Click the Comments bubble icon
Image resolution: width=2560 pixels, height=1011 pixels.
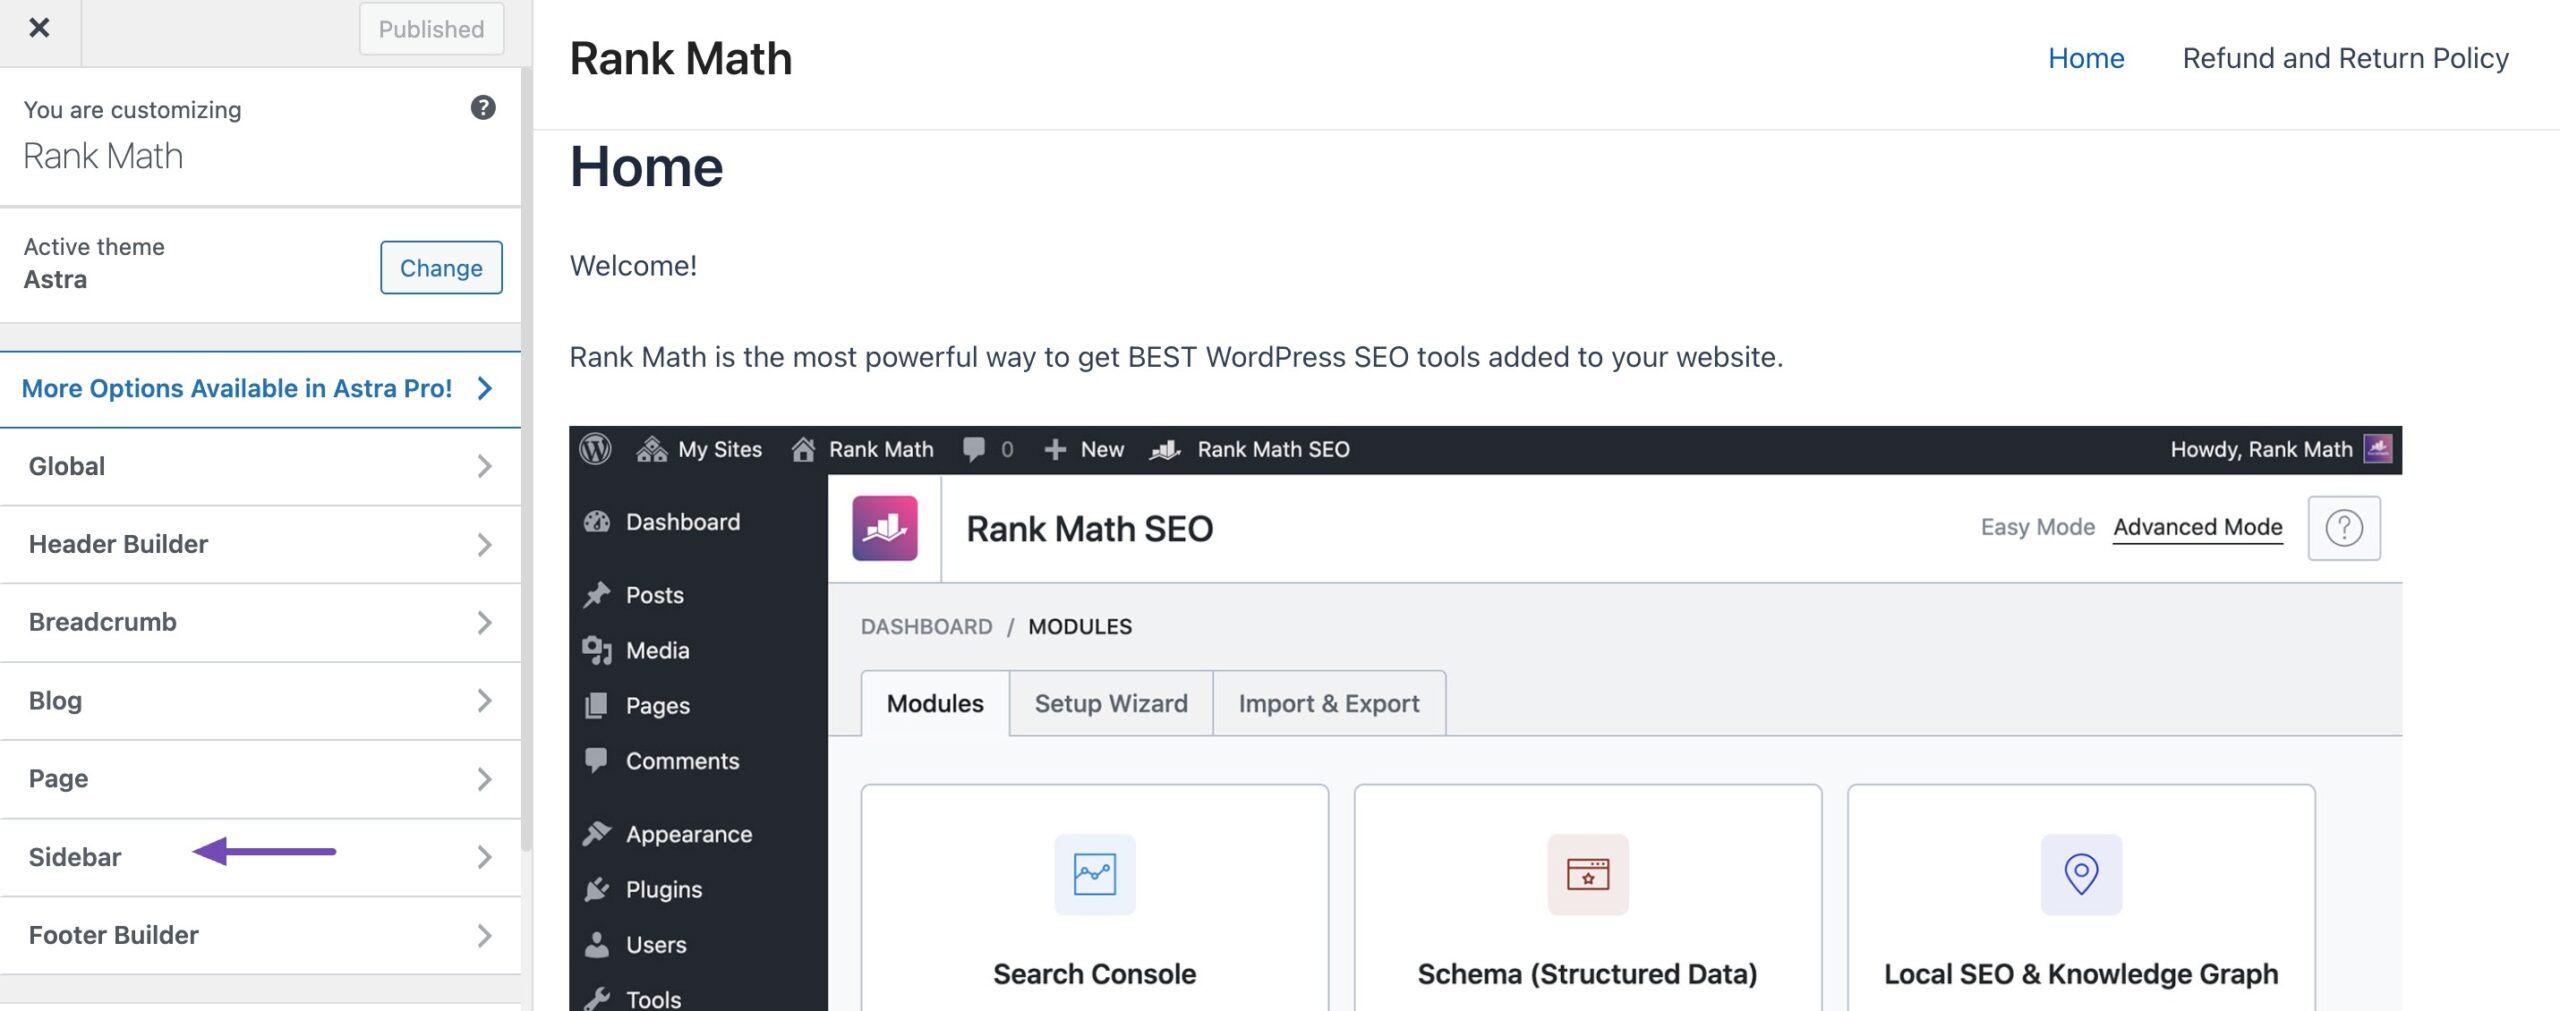coord(597,760)
